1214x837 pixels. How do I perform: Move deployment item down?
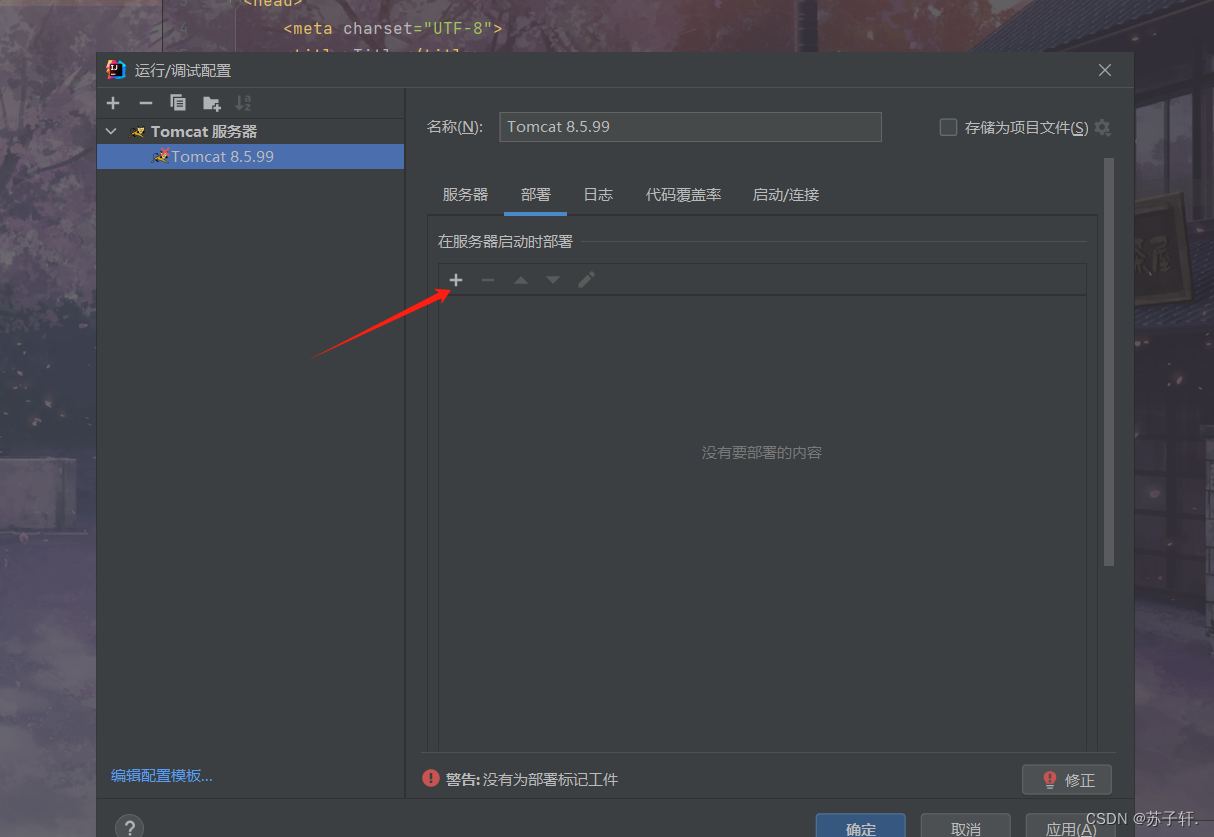pyautogui.click(x=553, y=280)
